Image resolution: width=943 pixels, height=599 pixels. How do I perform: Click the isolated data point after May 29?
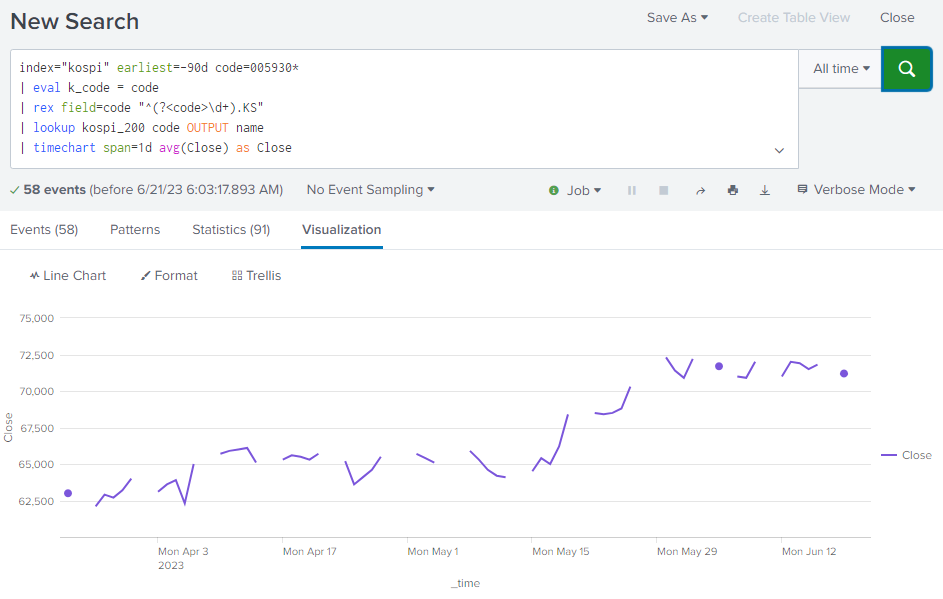[x=719, y=366]
